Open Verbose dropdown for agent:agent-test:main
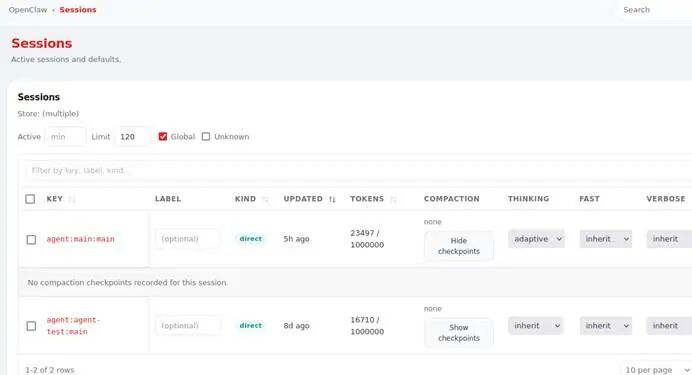 click(x=669, y=326)
